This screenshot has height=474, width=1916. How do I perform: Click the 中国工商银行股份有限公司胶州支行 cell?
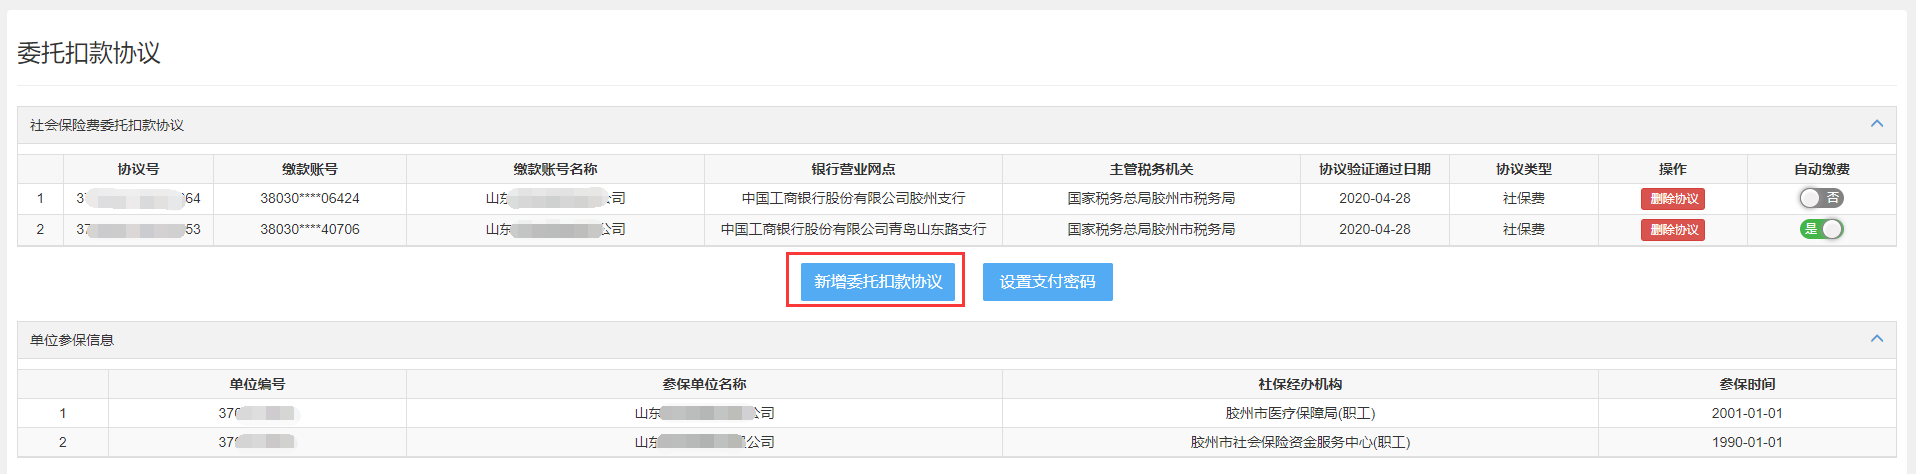[853, 198]
